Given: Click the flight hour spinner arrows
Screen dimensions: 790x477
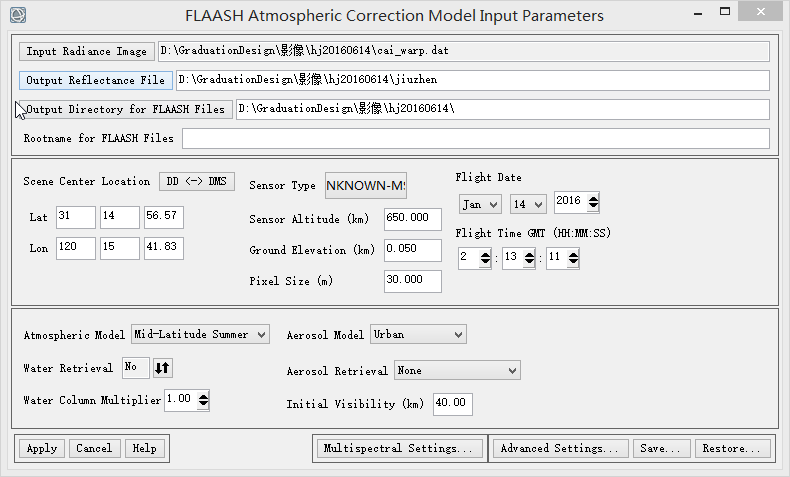Looking at the screenshot, I should [x=486, y=258].
